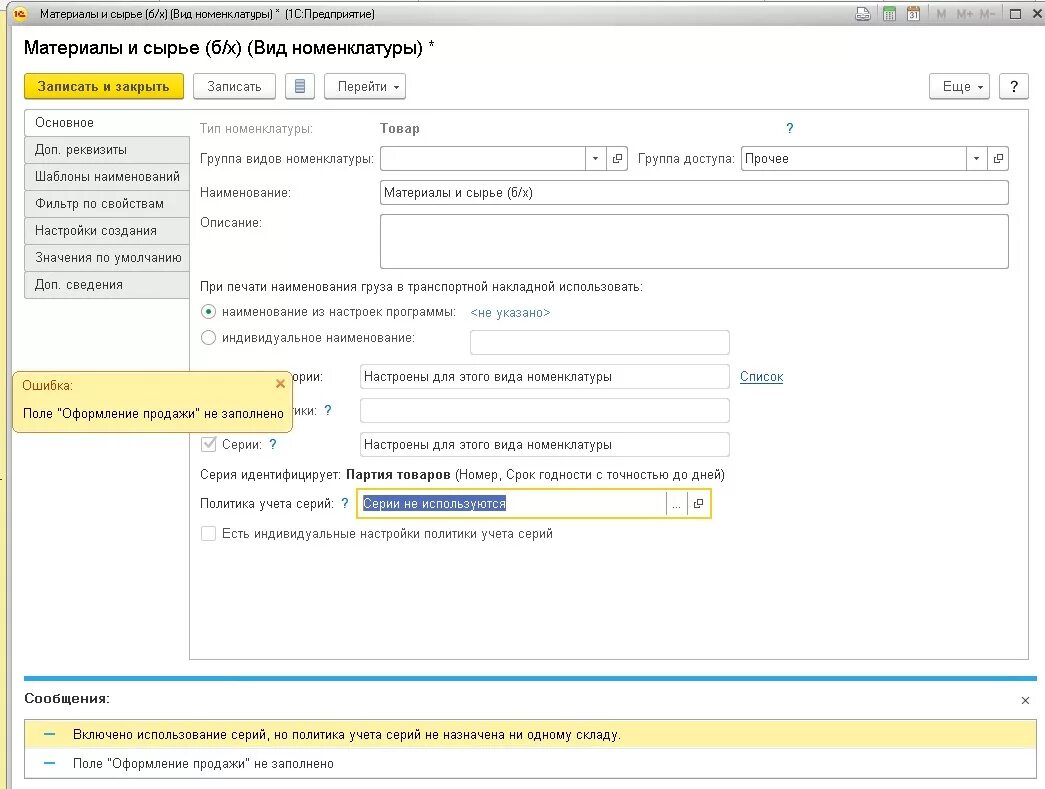Expand Группа видов номенклатуры dropdown

click(x=595, y=159)
